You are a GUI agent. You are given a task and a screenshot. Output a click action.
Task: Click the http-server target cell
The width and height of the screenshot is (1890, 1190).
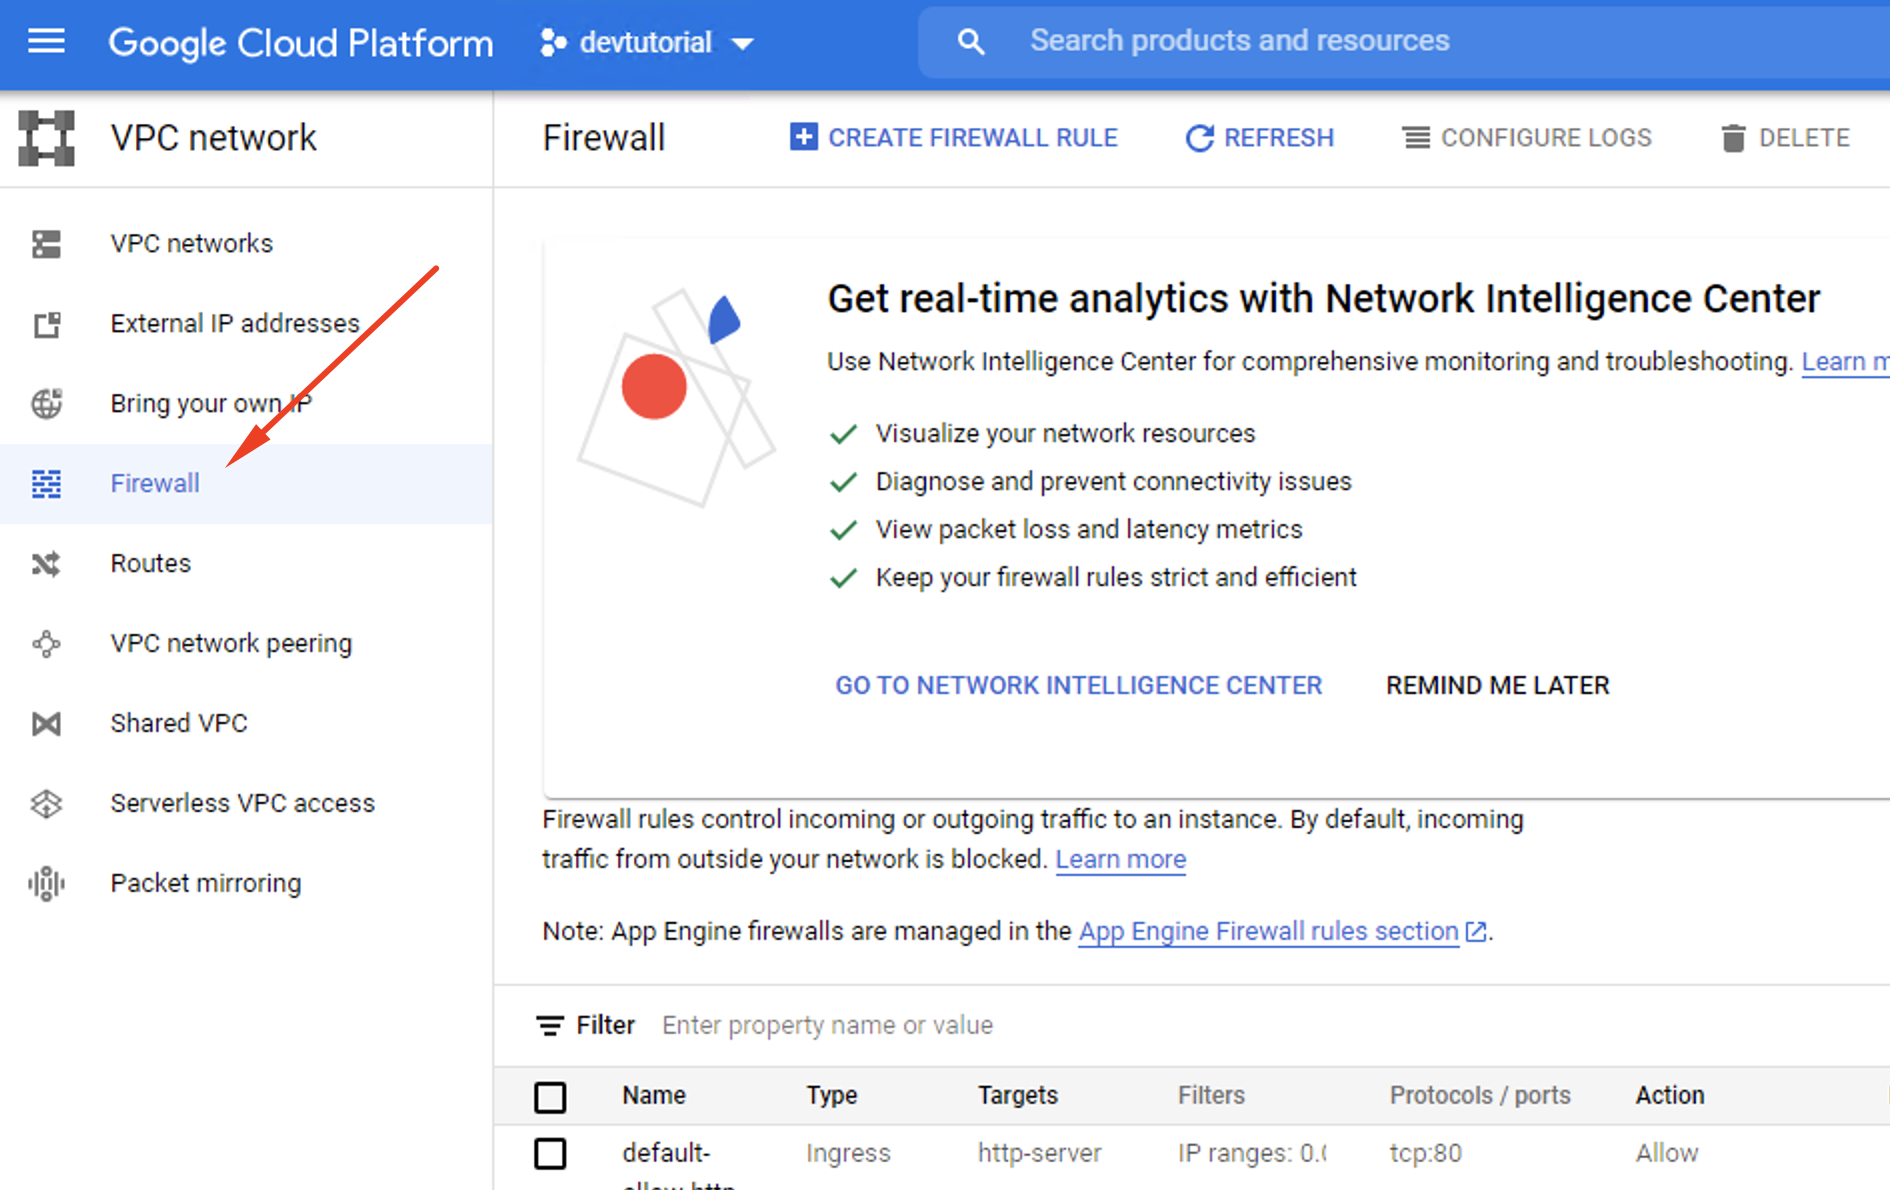[x=1039, y=1153]
